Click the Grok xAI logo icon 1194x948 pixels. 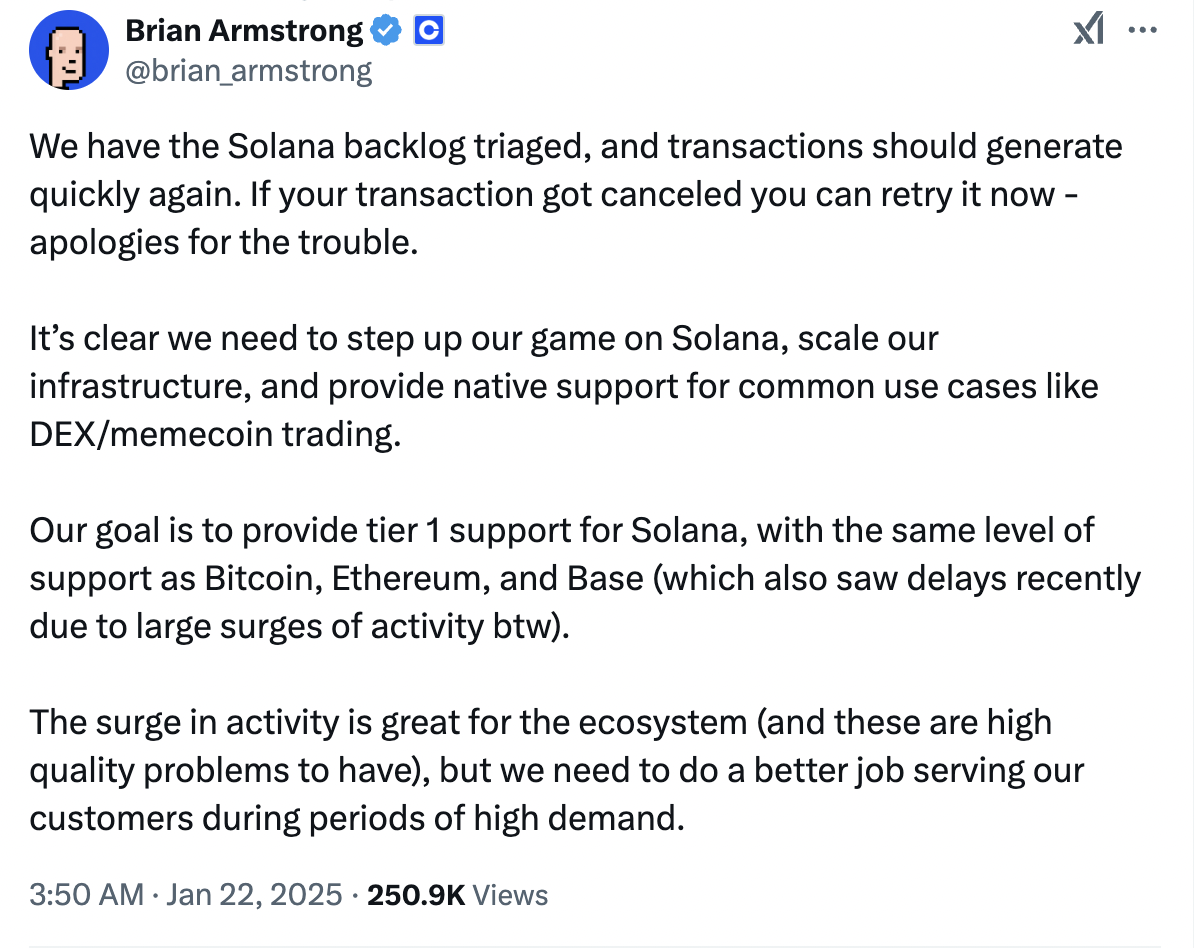(x=1087, y=29)
